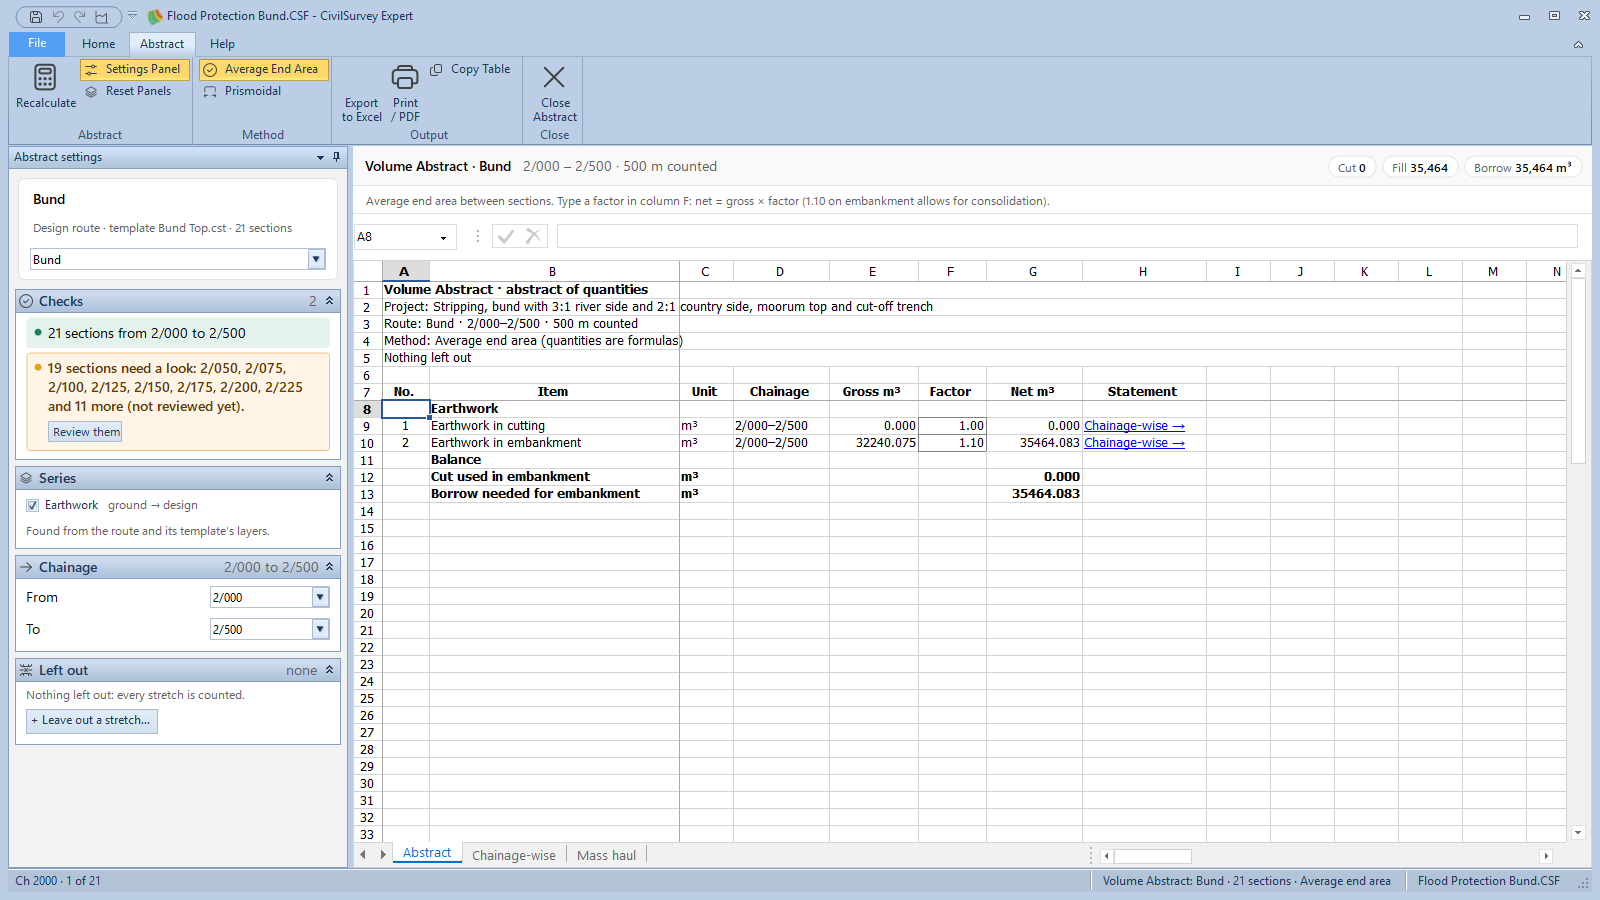Open the Abstract settings panel options arrow
This screenshot has height=900, width=1600.
point(320,157)
